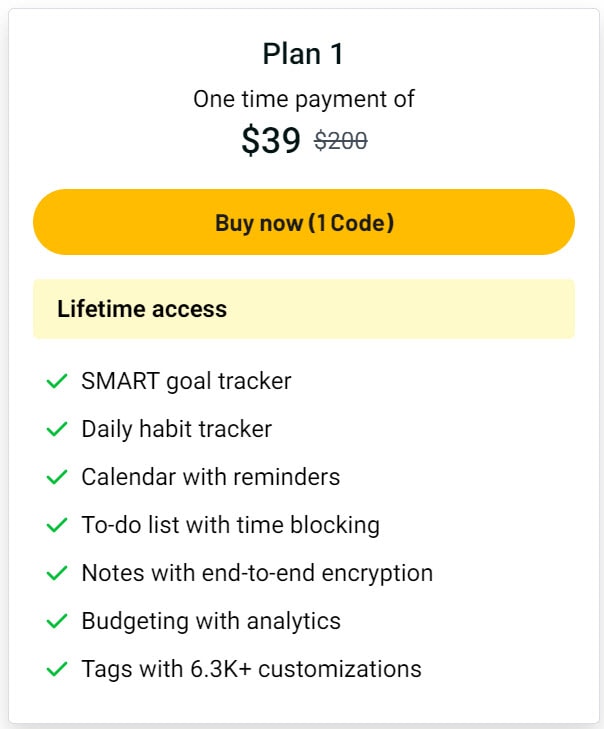The image size is (604, 729).
Task: Click the Notes with end-to-end encryption text
Action: tap(257, 574)
